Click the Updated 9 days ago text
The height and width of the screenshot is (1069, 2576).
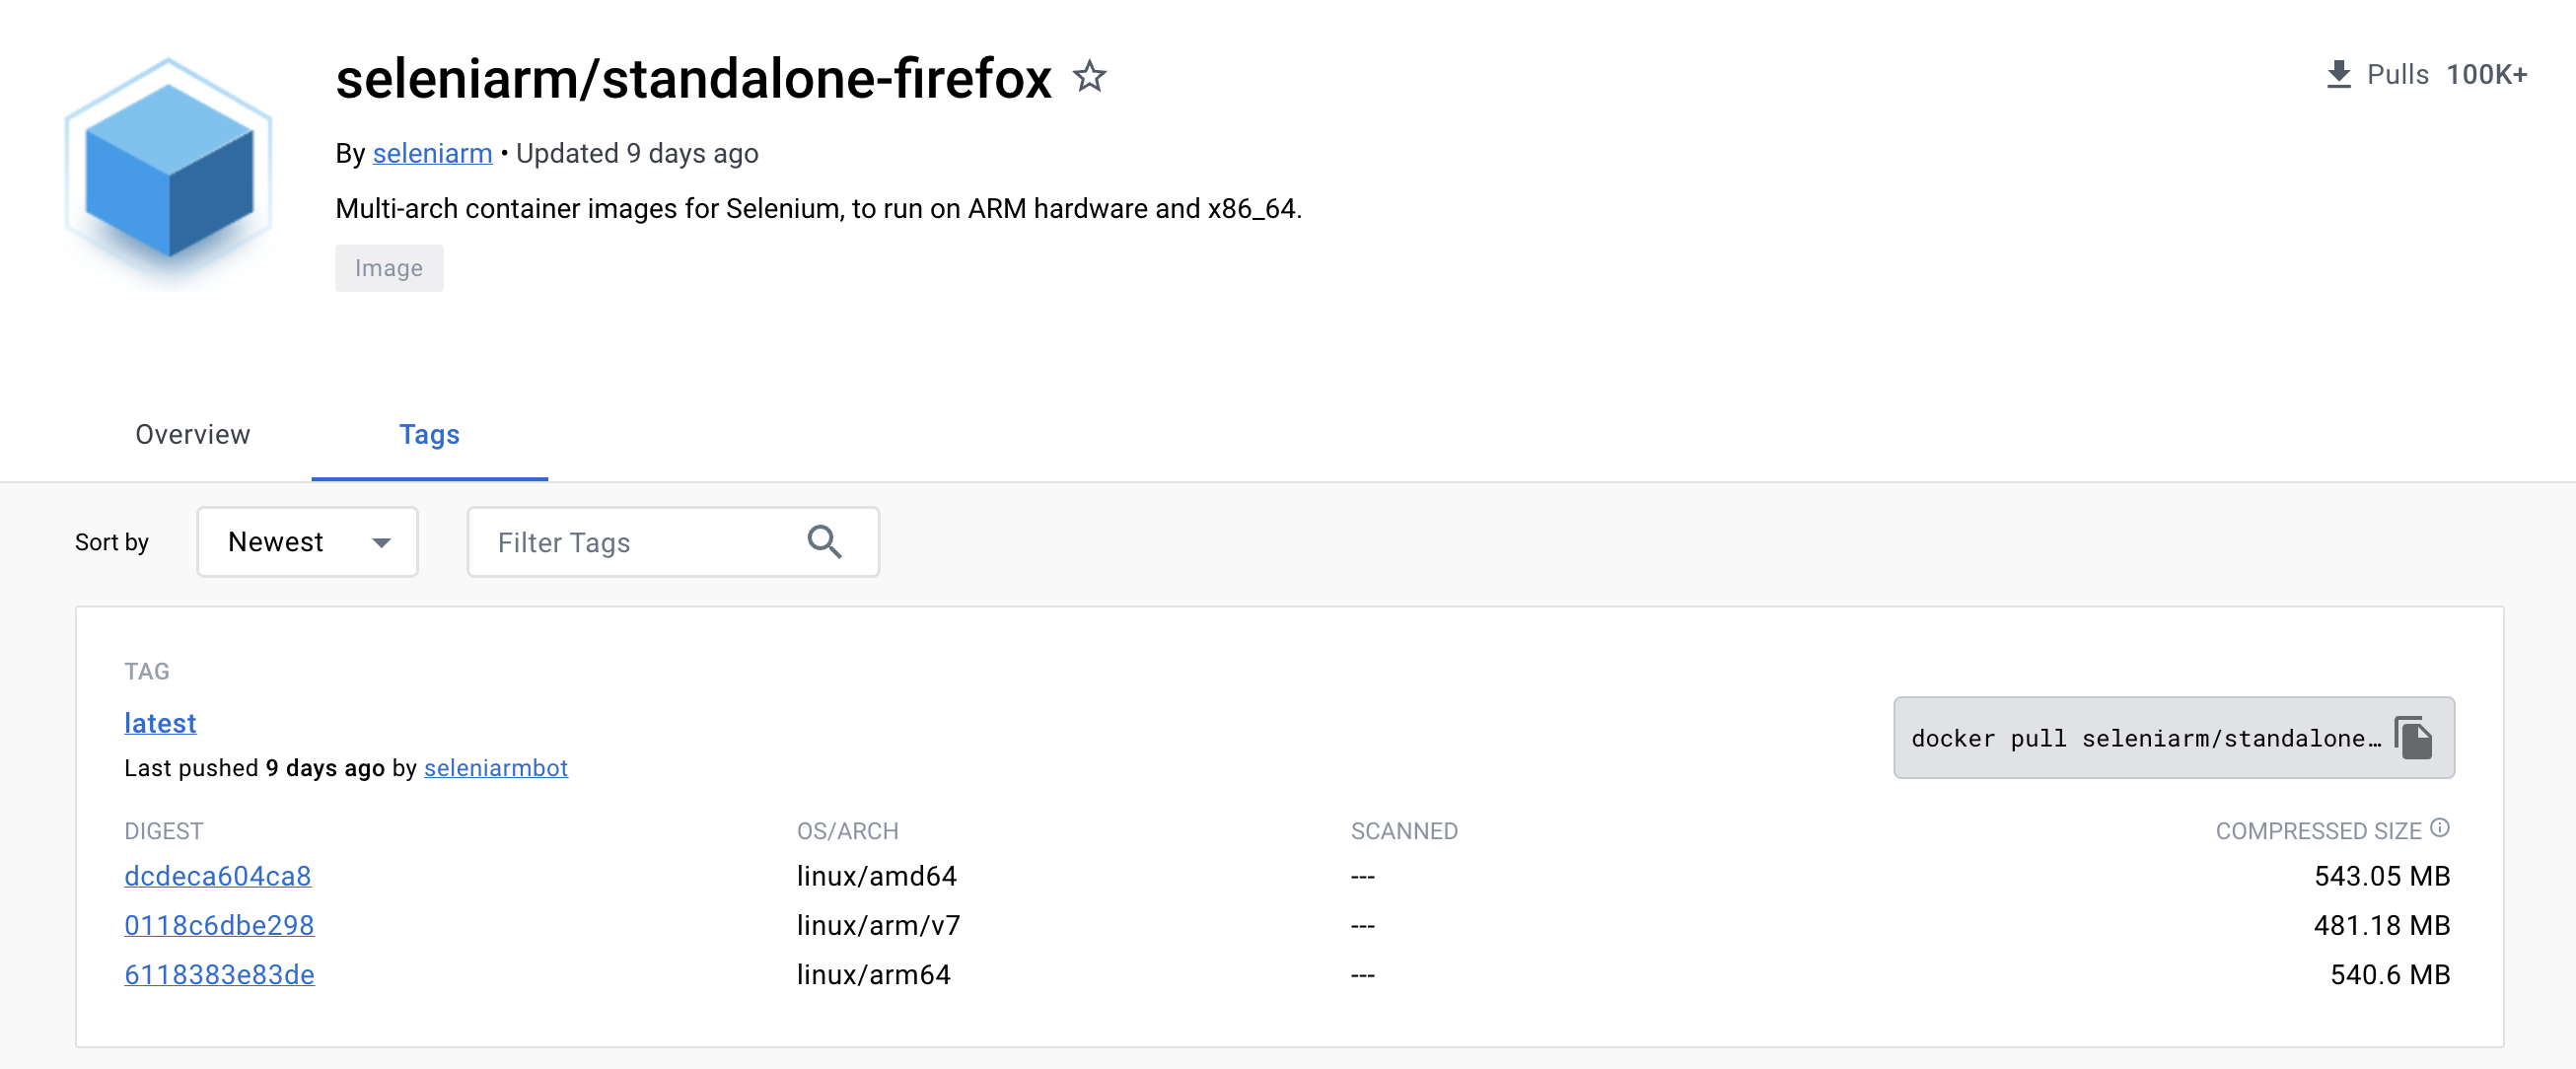pos(637,153)
